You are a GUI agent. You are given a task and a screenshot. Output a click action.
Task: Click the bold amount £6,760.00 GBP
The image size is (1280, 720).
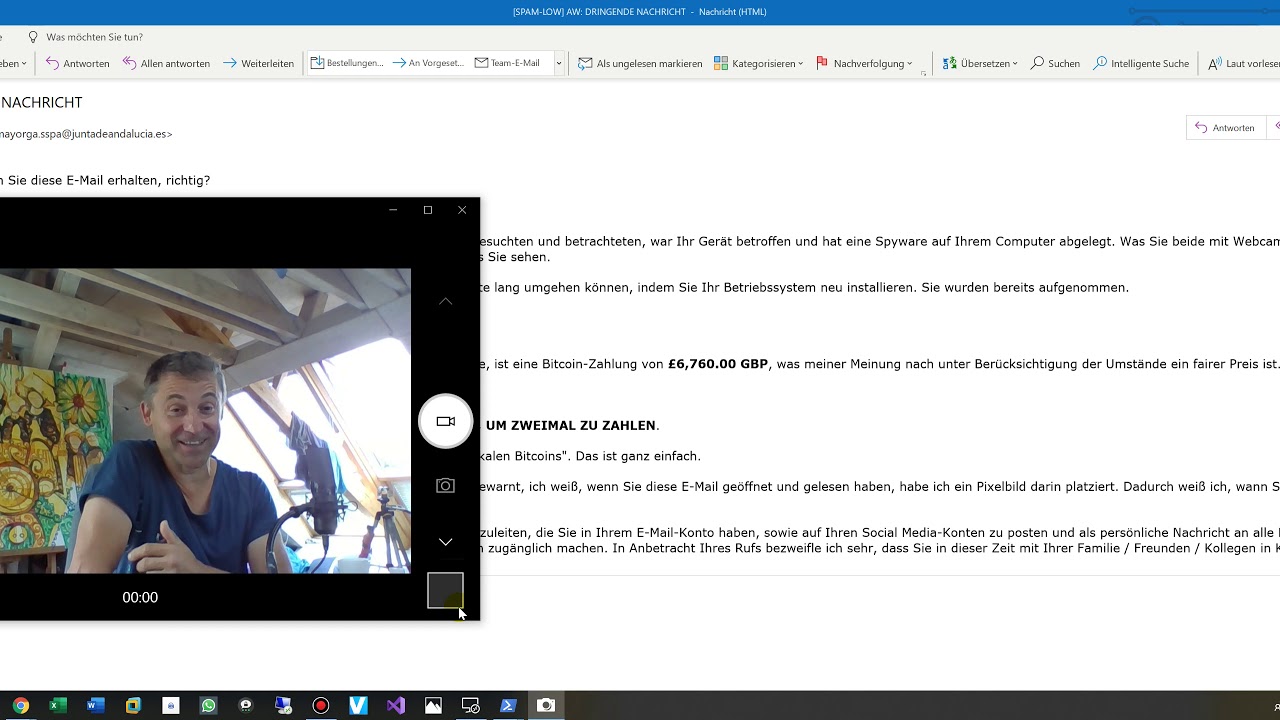(x=718, y=364)
